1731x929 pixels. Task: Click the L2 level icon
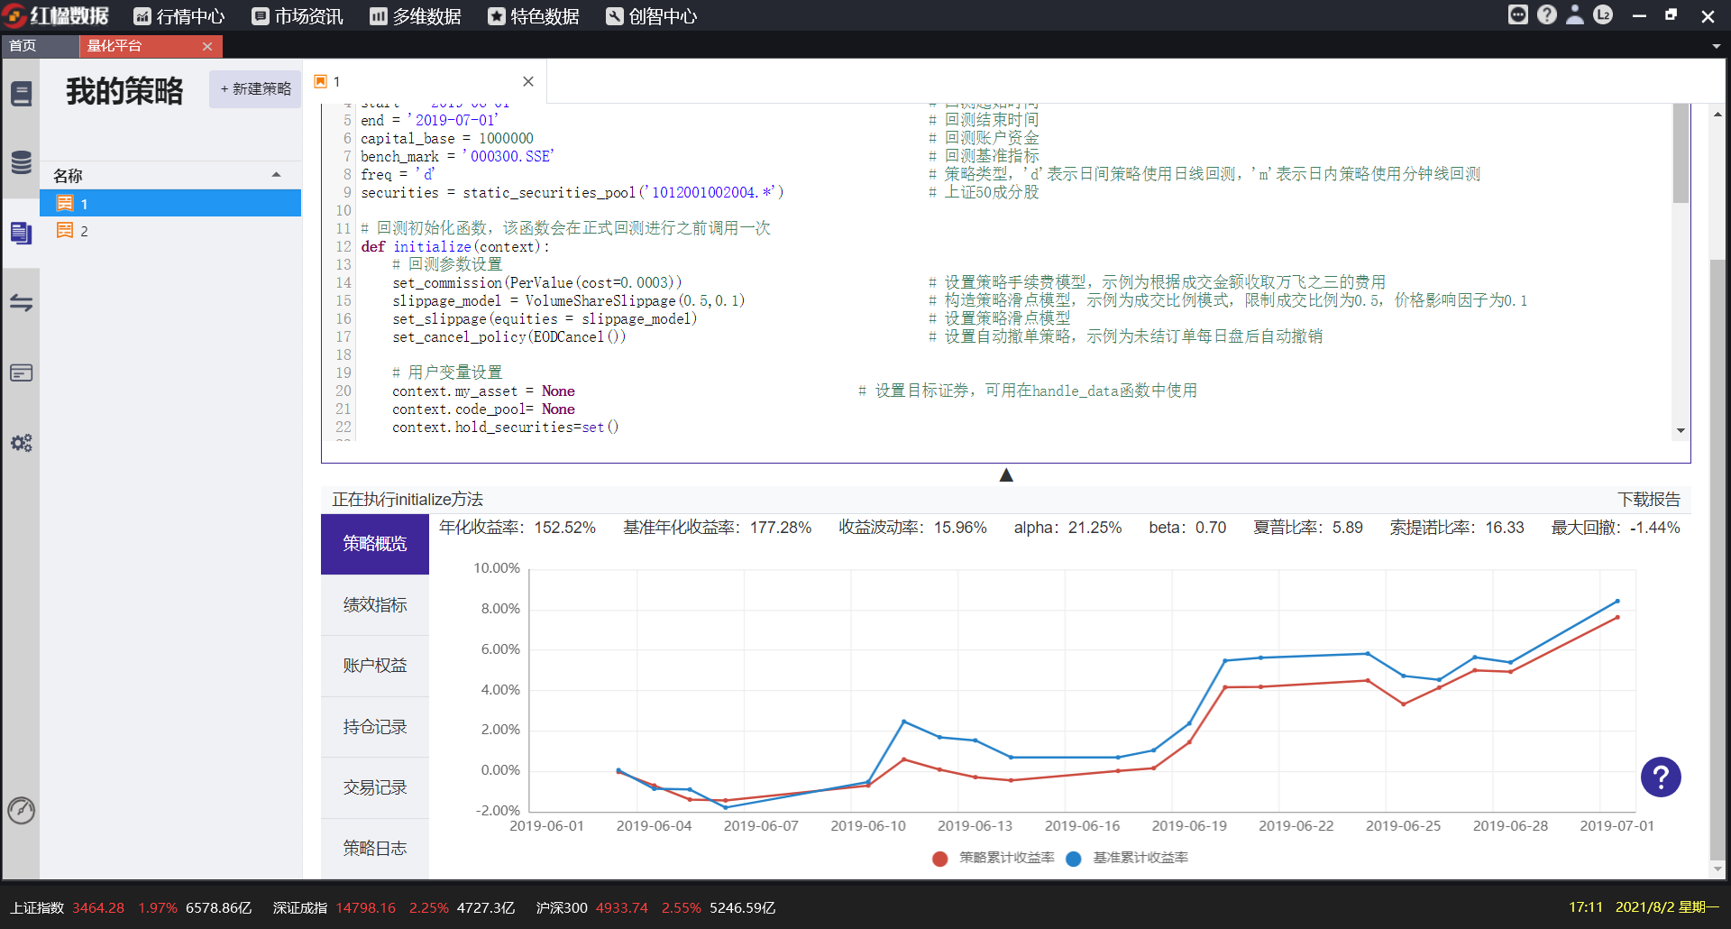pos(1603,15)
